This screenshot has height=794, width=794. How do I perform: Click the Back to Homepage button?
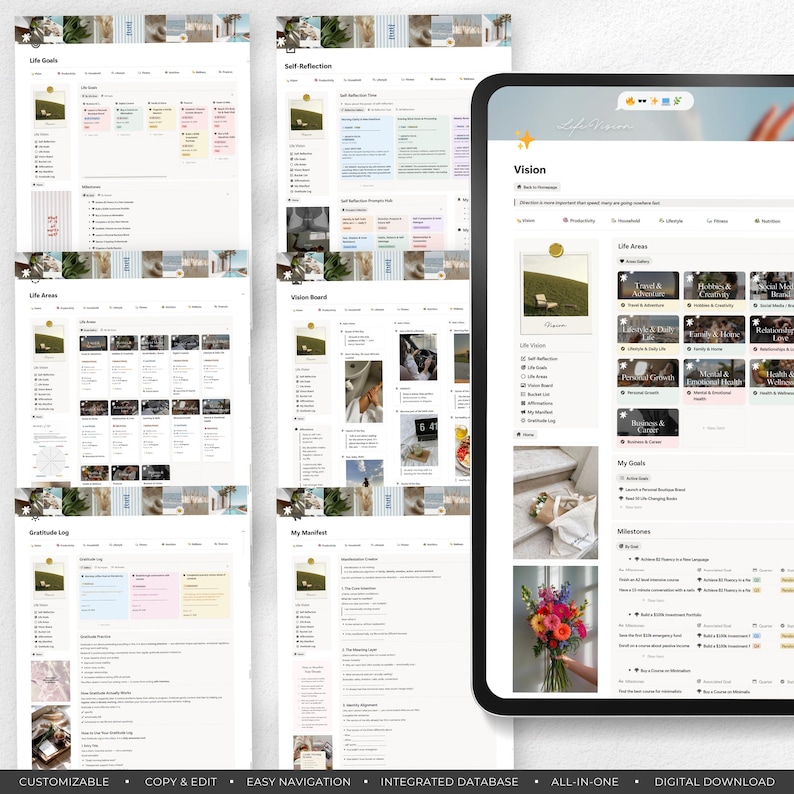pos(537,187)
